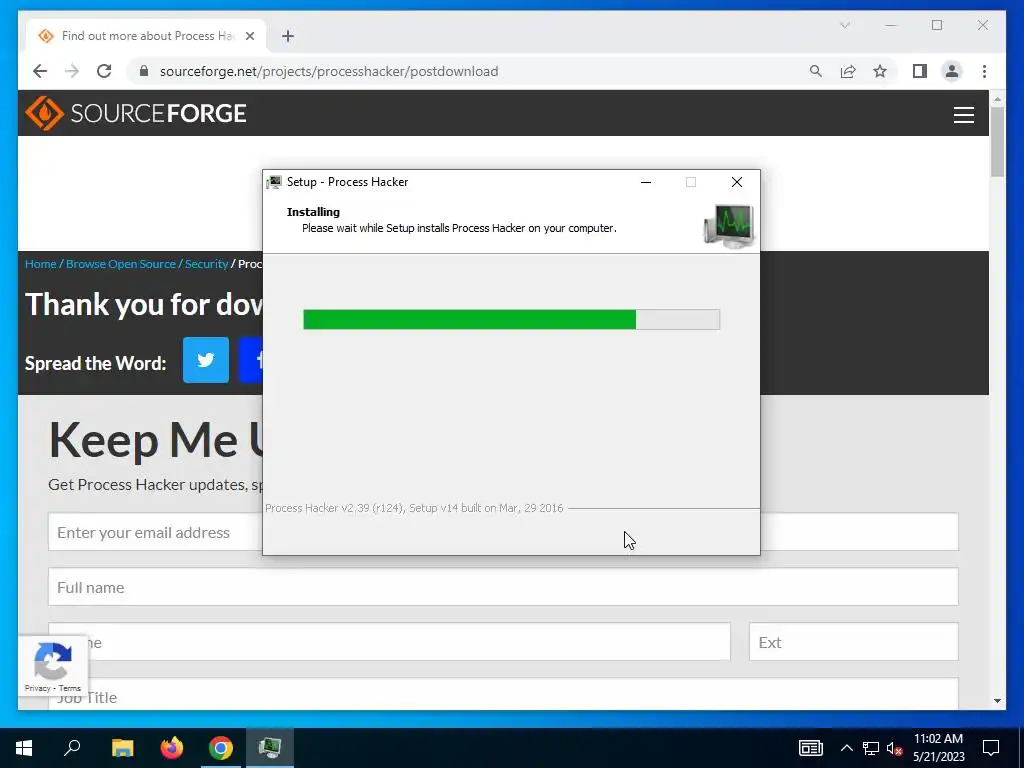The image size is (1024, 768).
Task: Open the reCAPTCHA Privacy link
Action: tap(37, 688)
